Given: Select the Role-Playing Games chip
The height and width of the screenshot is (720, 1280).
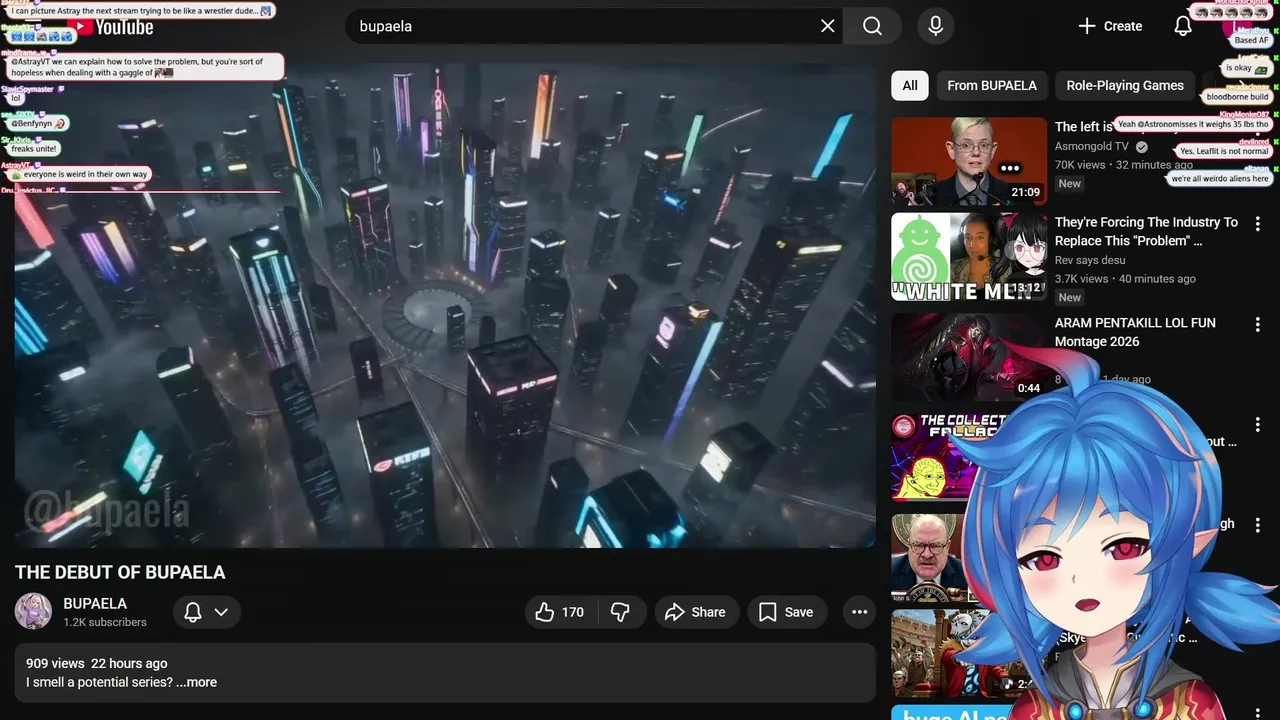Looking at the screenshot, I should (1125, 85).
